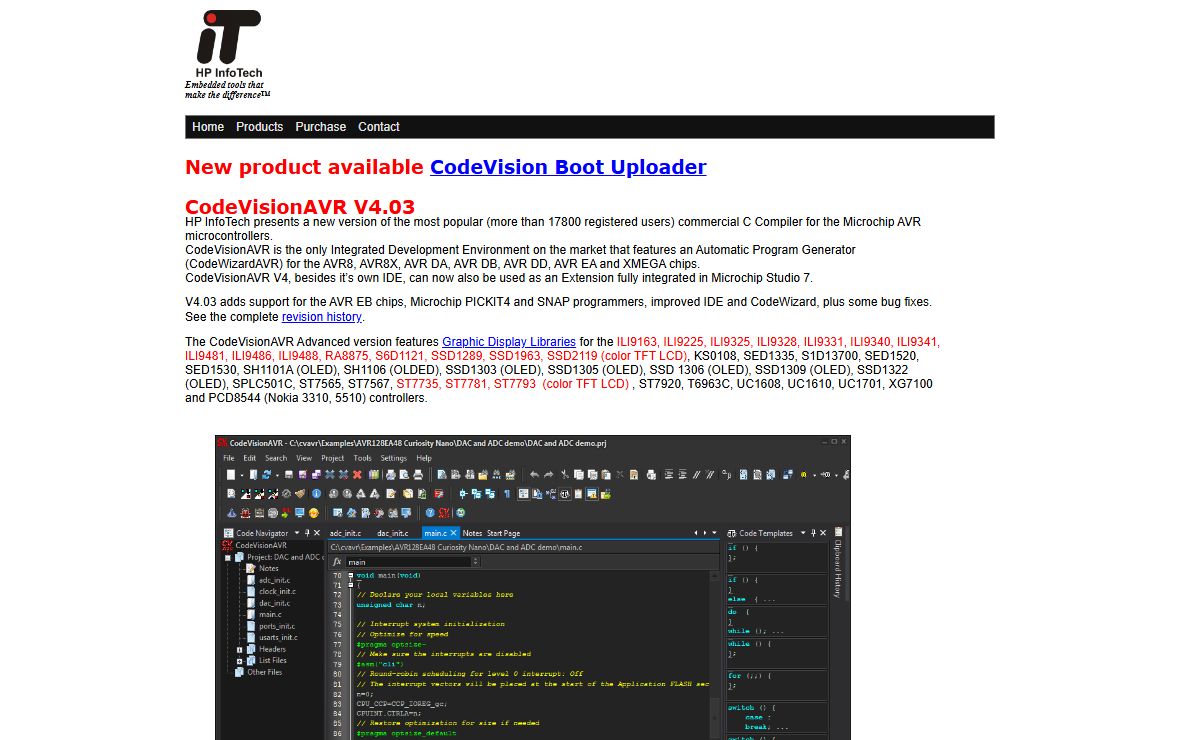Screen dimensions: 1200x740
Task: Select Notes in the Code Navigator tree
Action: click(x=269, y=568)
